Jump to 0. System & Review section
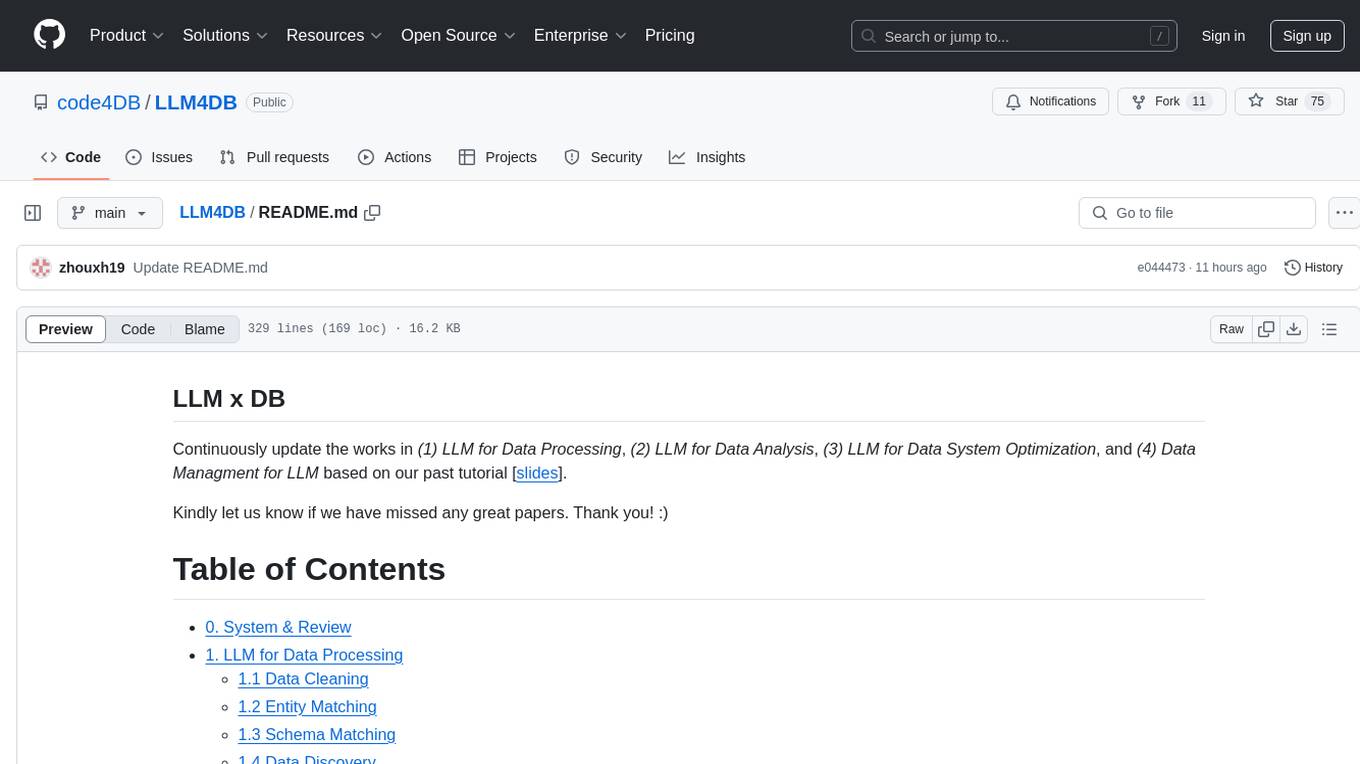The width and height of the screenshot is (1360, 764). point(278,627)
